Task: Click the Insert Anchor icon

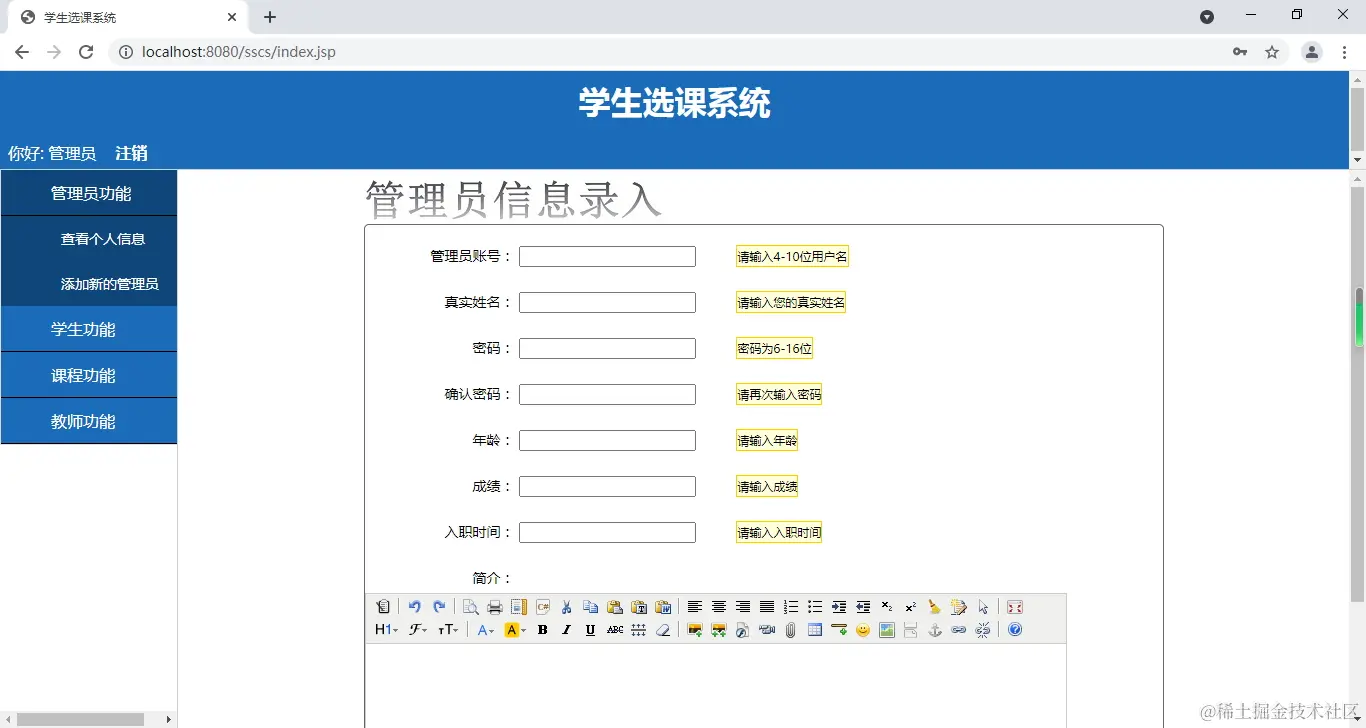Action: (x=935, y=630)
